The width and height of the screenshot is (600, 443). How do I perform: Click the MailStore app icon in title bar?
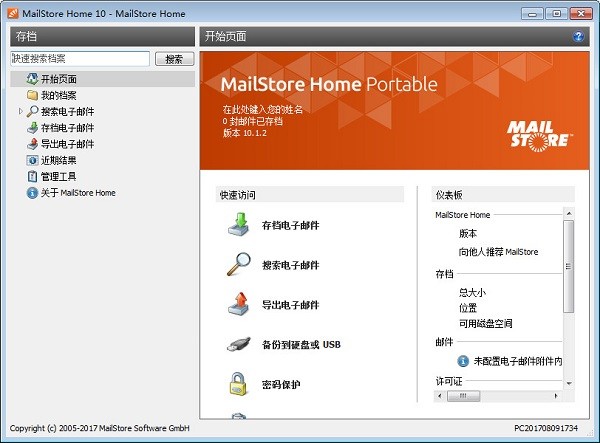point(13,13)
